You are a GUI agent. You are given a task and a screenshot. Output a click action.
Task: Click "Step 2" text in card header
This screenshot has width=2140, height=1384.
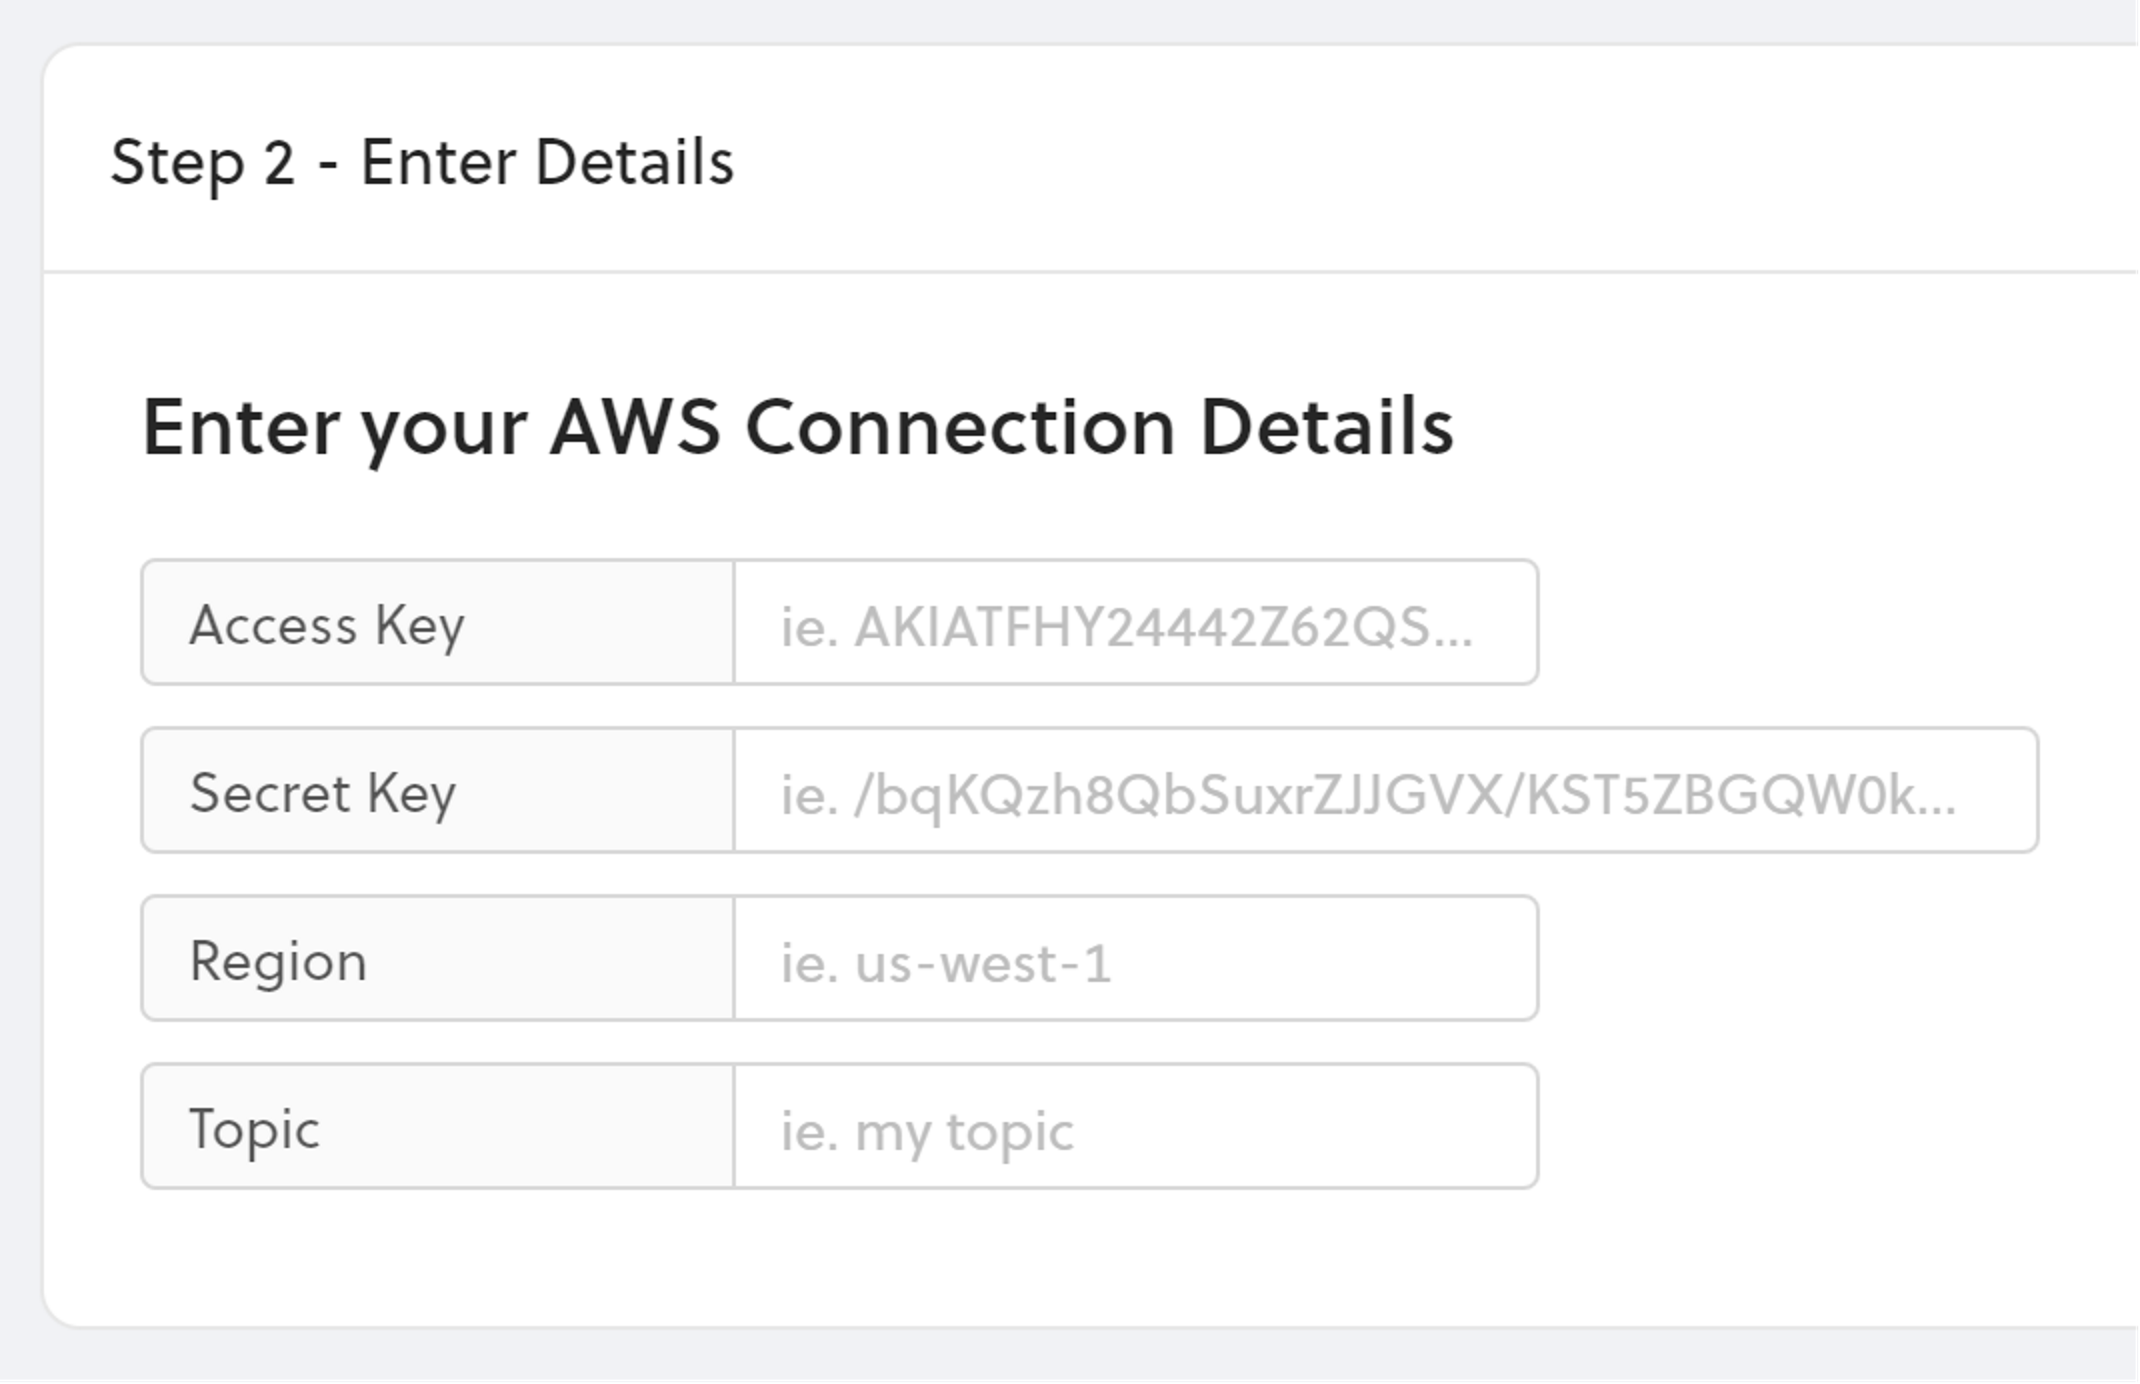(x=202, y=162)
